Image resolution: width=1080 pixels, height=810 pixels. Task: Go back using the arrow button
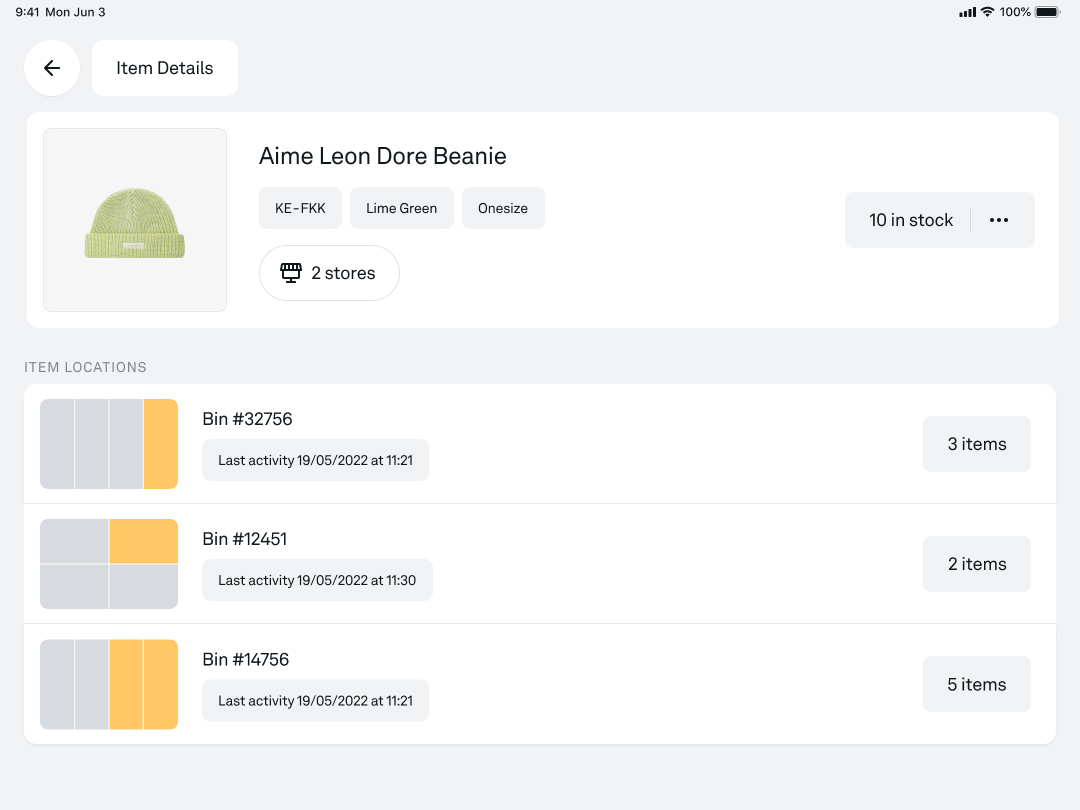pos(52,68)
